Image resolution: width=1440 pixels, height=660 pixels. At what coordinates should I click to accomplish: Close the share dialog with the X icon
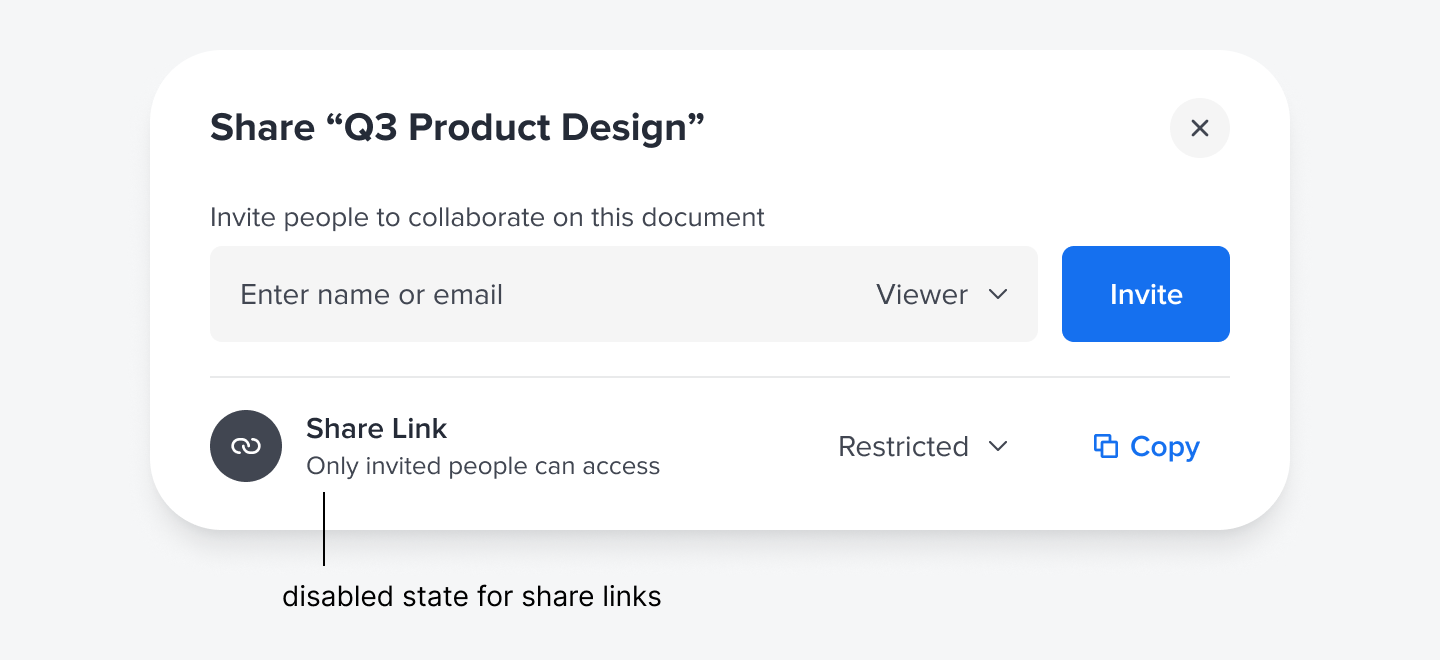pos(1199,128)
